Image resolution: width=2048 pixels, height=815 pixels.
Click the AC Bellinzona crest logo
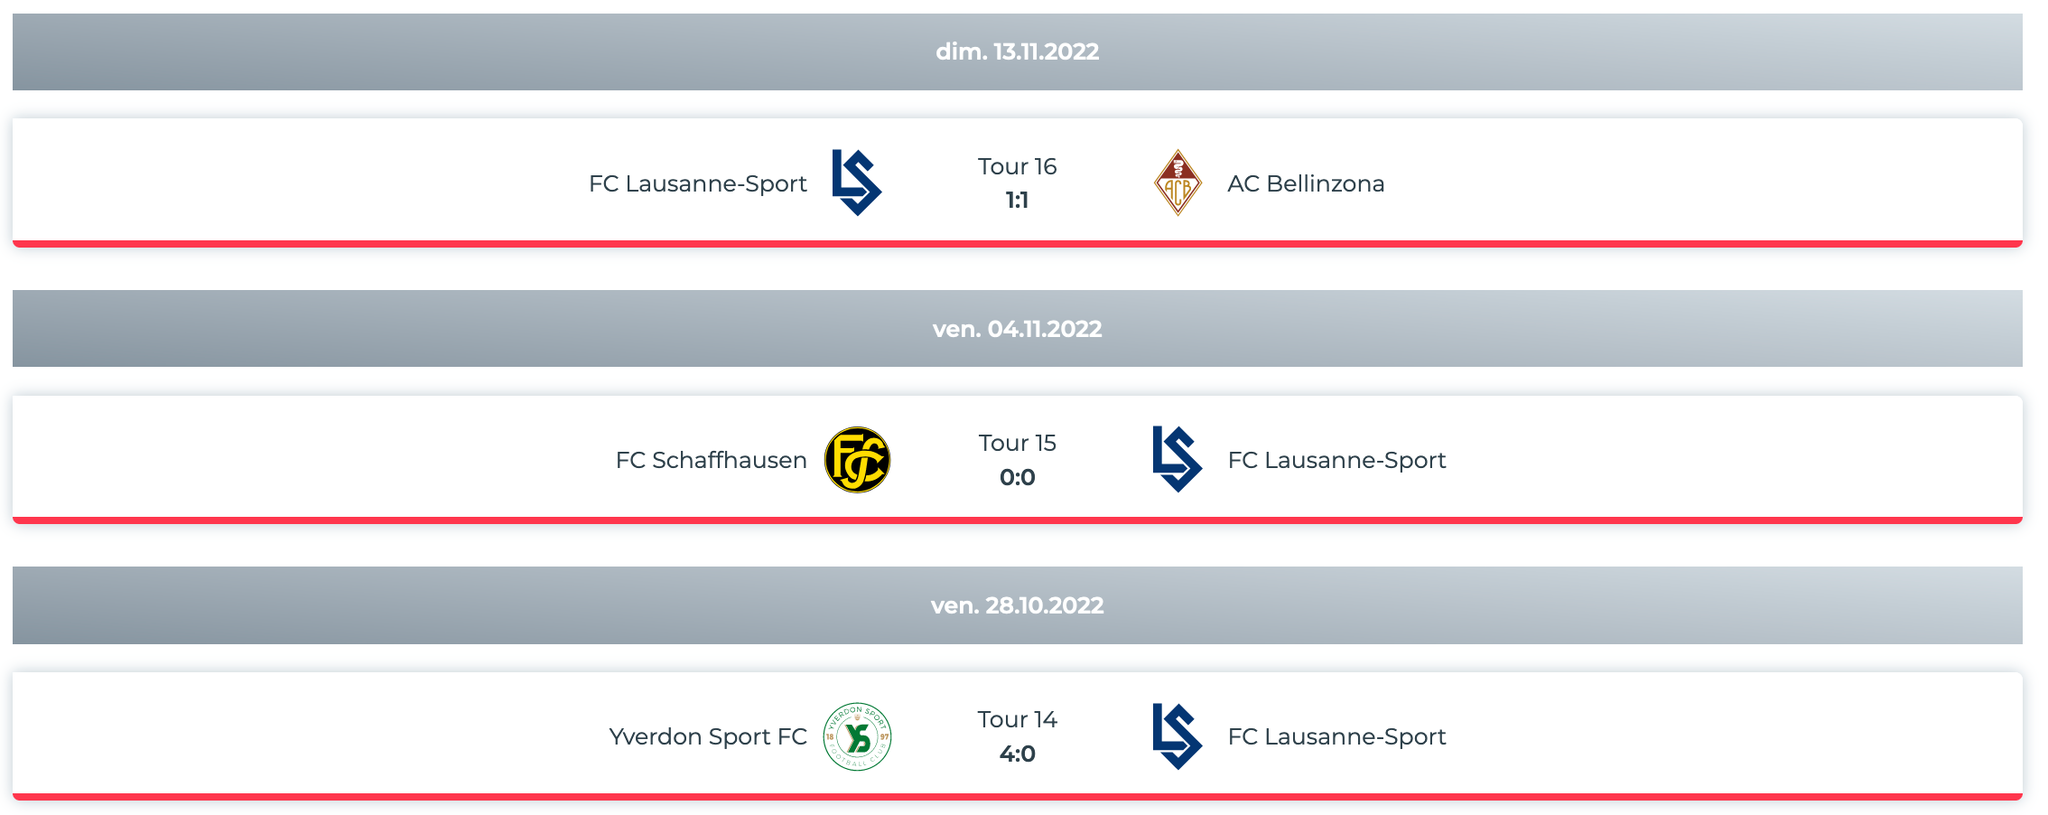(x=1177, y=183)
